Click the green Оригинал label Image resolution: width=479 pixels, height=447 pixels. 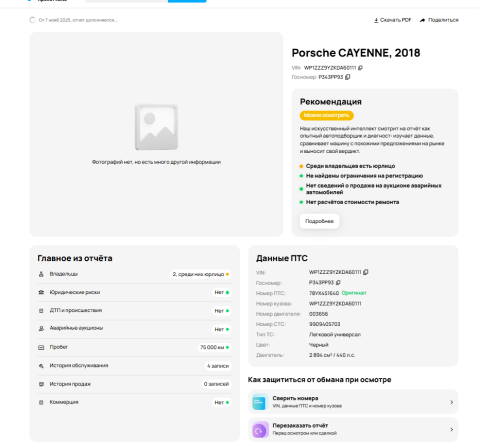pos(354,293)
